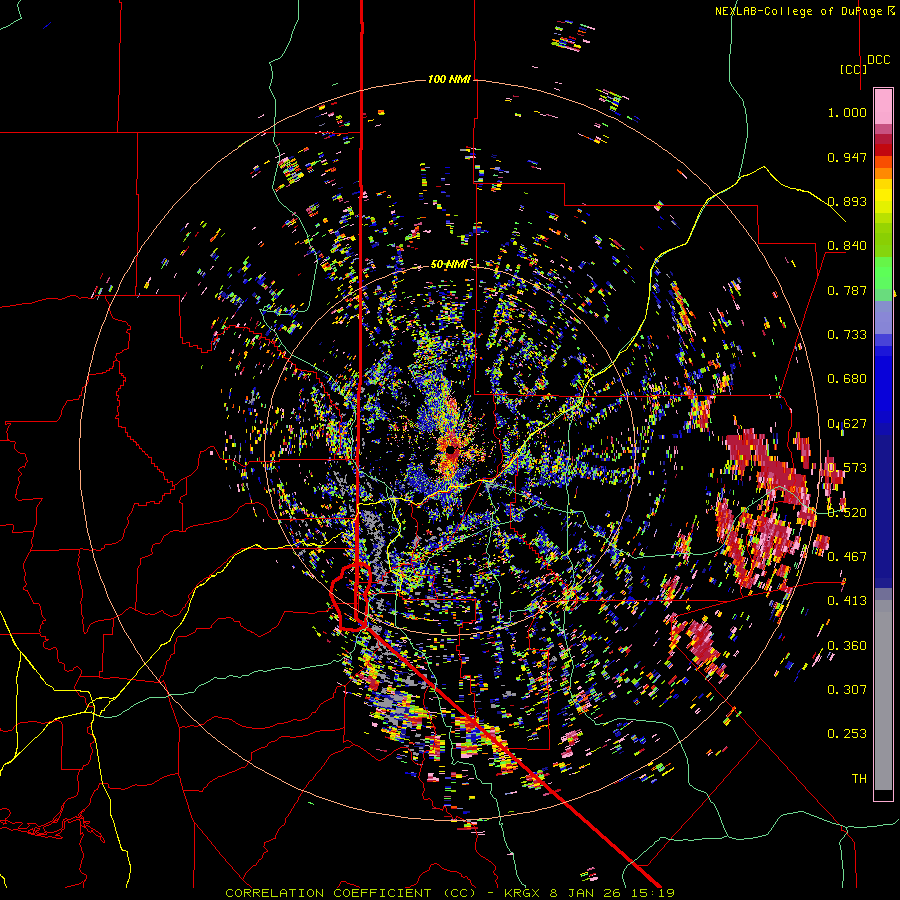
Task: Select the 0.307 legend value
Action: point(847,690)
